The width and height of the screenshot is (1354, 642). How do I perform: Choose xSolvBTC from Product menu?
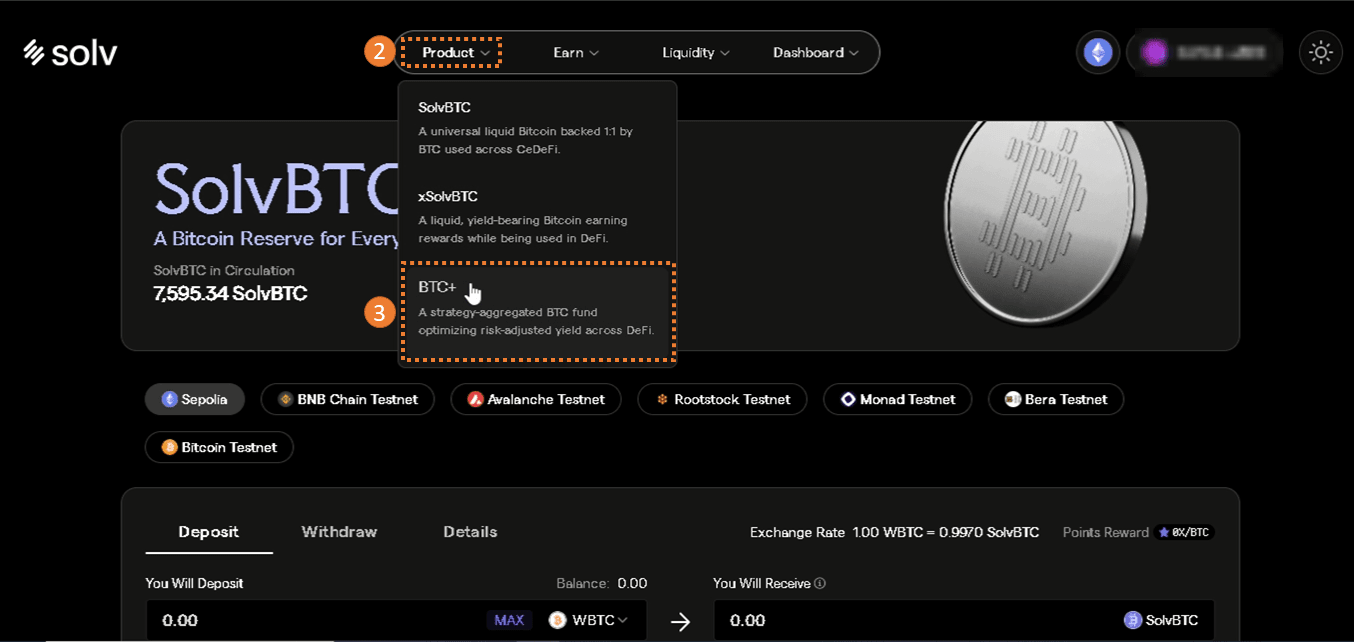(537, 218)
